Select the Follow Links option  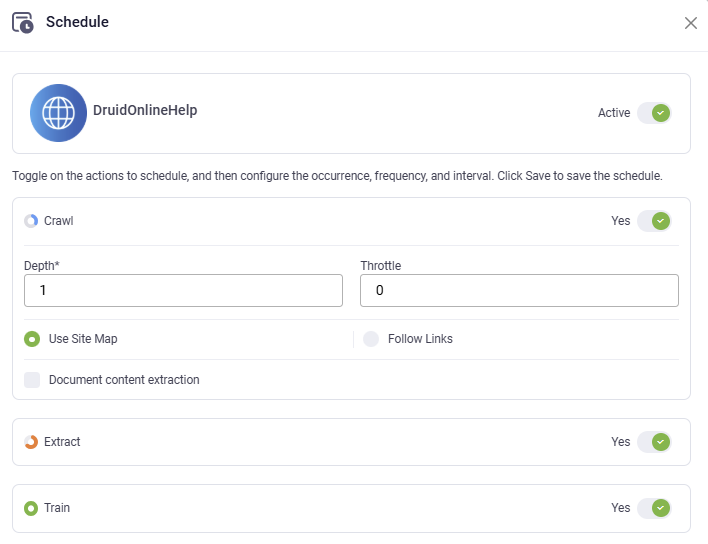click(371, 339)
